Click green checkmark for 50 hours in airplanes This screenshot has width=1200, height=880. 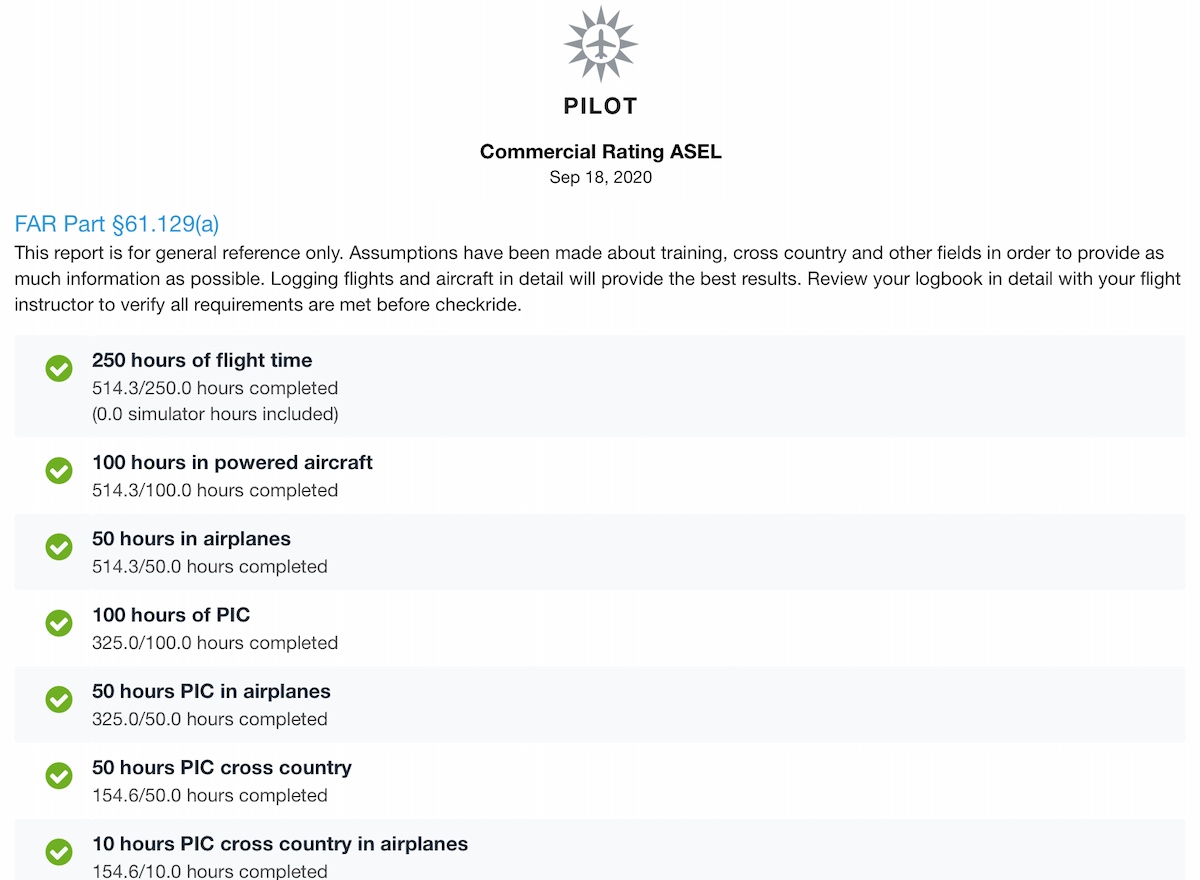tap(59, 547)
